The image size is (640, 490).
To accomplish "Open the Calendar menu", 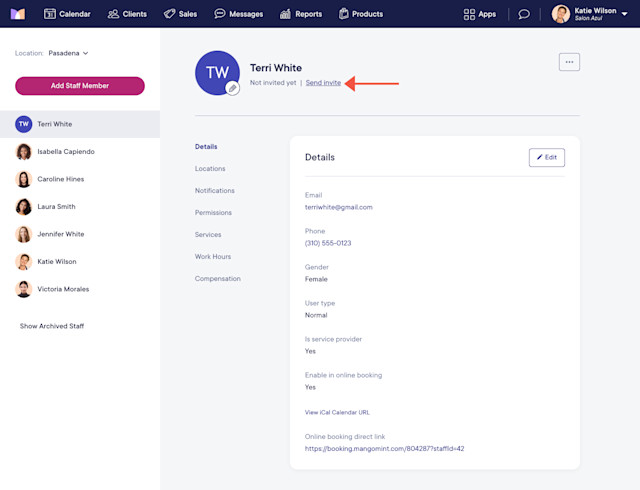I will 67,14.
